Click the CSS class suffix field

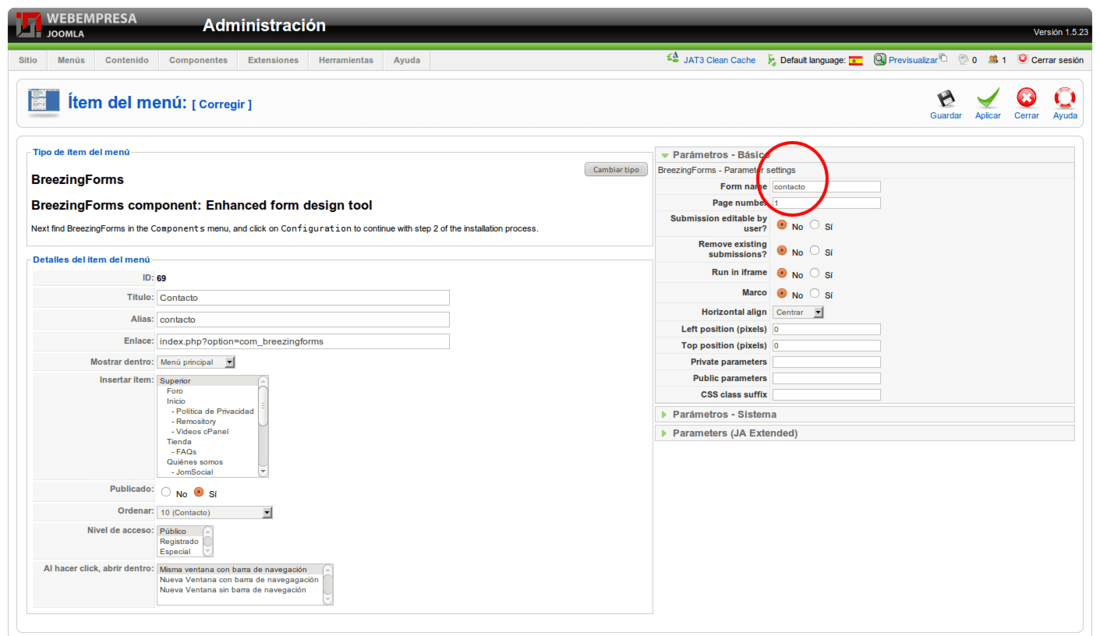click(x=826, y=395)
